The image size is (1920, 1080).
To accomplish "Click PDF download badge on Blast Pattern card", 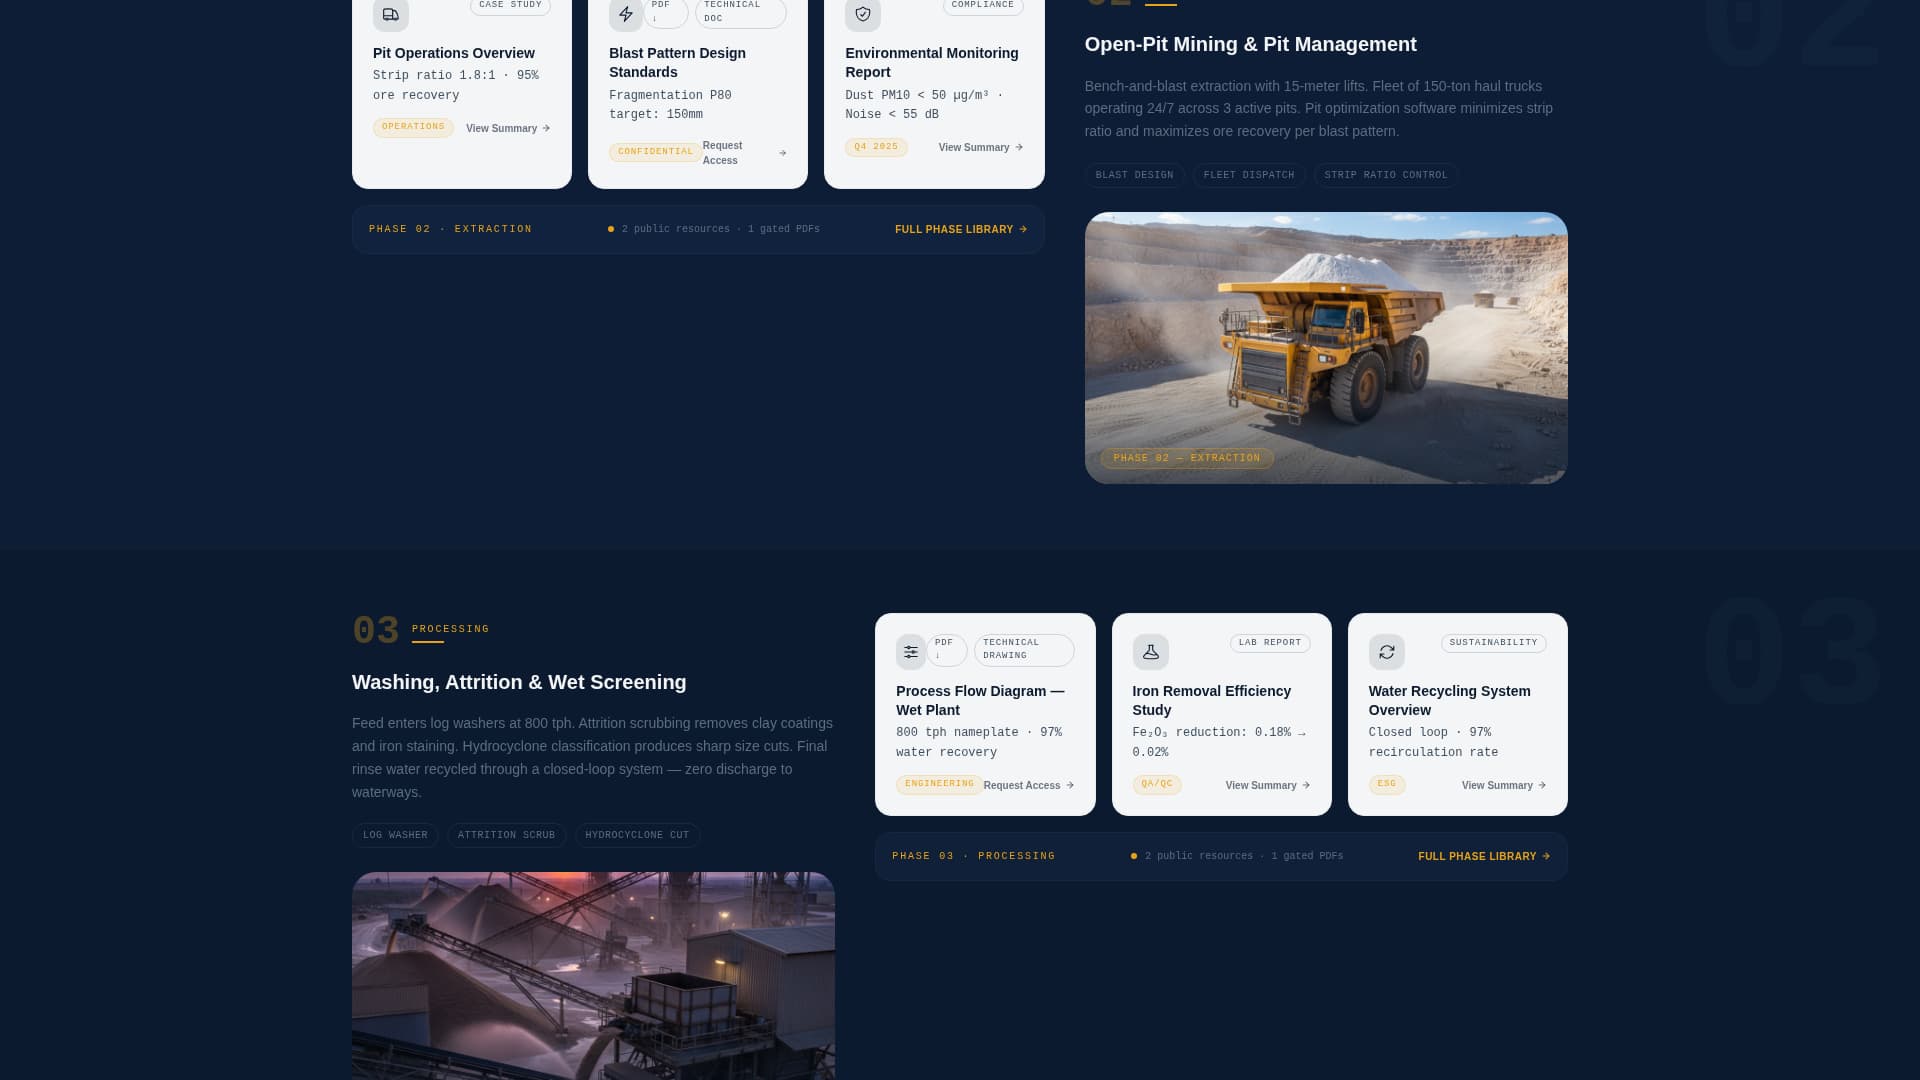I will (x=665, y=11).
